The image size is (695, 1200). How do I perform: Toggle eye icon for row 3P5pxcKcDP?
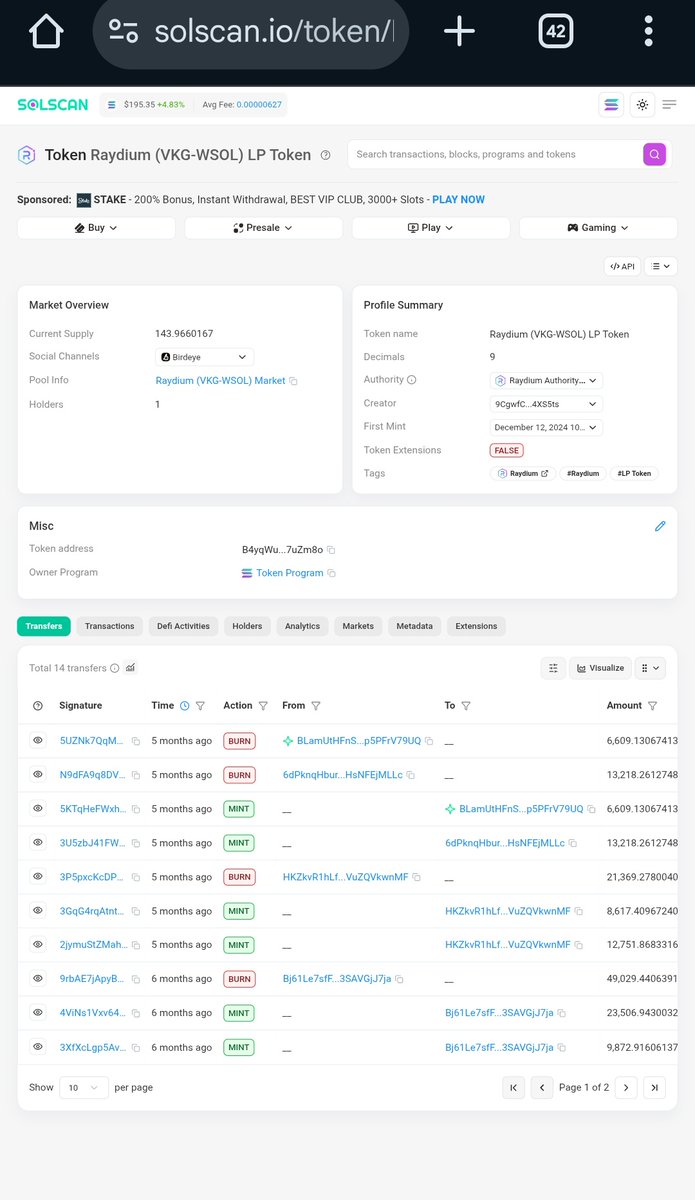38,877
